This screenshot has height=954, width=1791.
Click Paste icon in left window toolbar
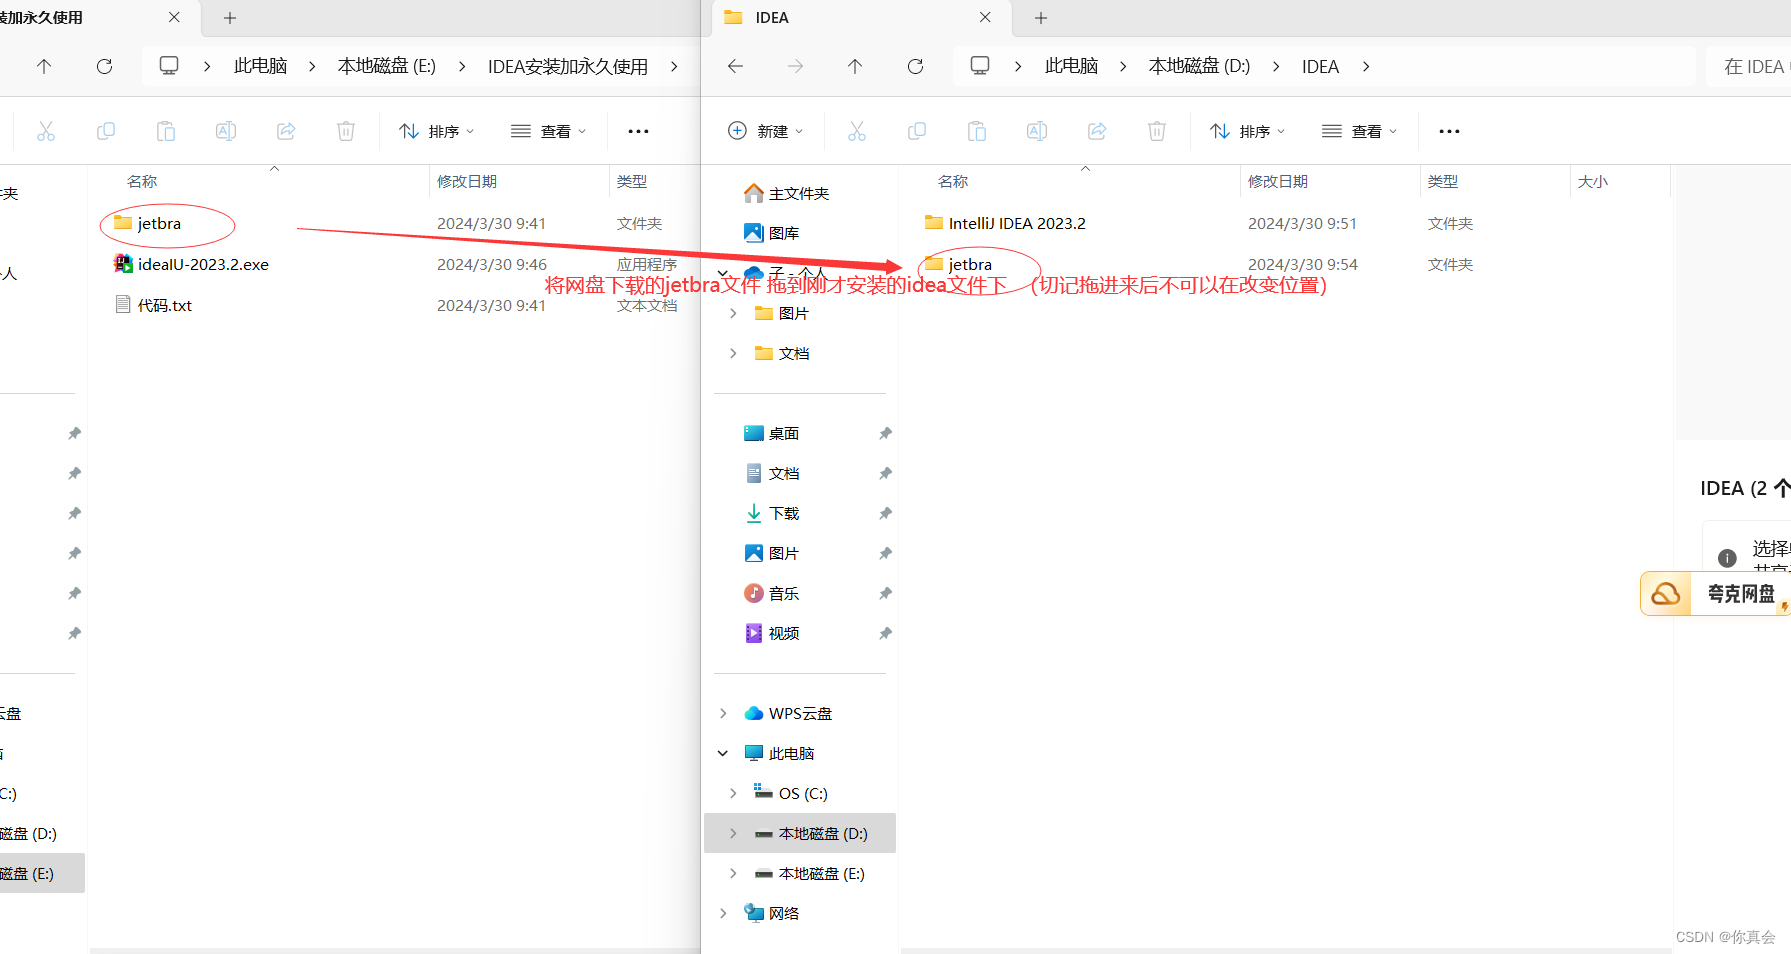166,131
